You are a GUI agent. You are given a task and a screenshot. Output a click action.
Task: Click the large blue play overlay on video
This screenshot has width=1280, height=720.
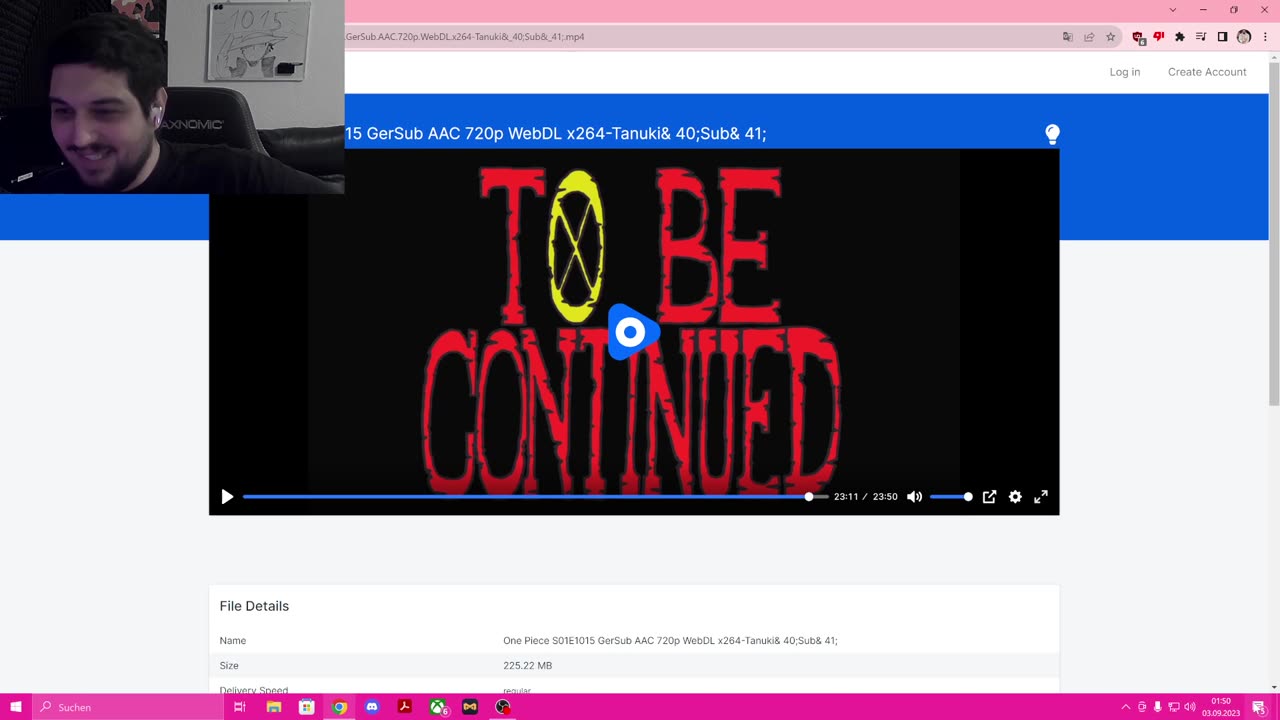click(633, 332)
